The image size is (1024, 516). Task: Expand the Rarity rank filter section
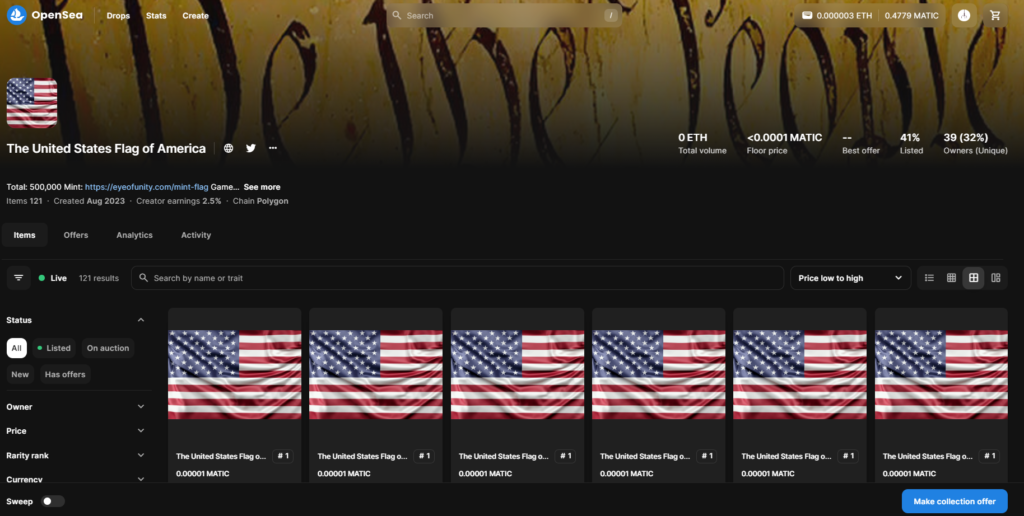[76, 455]
